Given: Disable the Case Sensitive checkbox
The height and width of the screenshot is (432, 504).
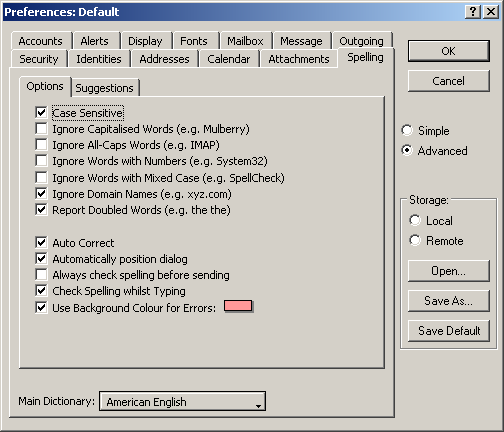Looking at the screenshot, I should point(41,112).
